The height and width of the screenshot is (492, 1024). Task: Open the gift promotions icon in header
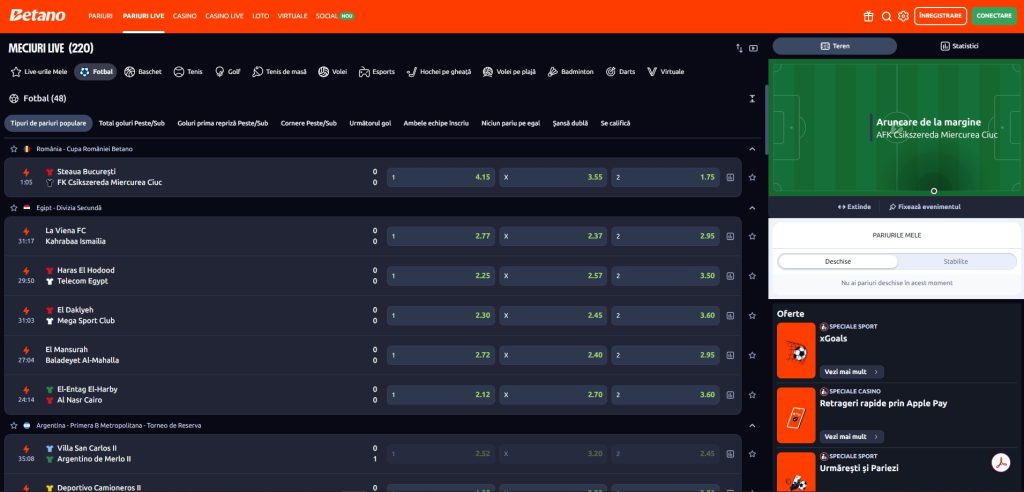[x=868, y=16]
